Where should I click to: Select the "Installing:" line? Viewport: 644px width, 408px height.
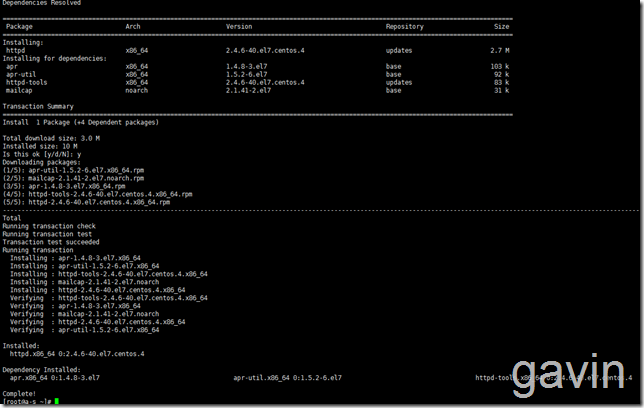point(23,43)
